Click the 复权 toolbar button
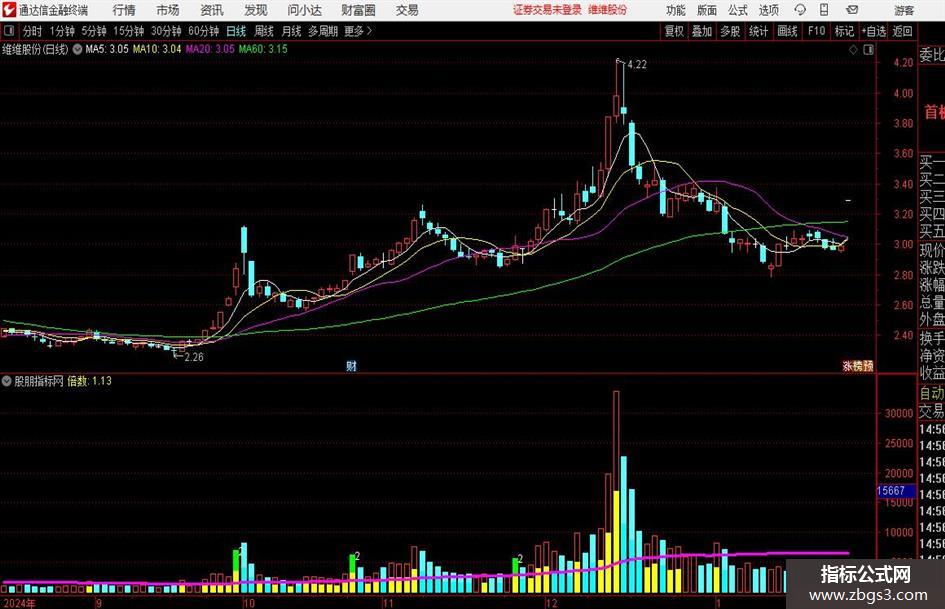This screenshot has height=609, width=945. [x=674, y=31]
